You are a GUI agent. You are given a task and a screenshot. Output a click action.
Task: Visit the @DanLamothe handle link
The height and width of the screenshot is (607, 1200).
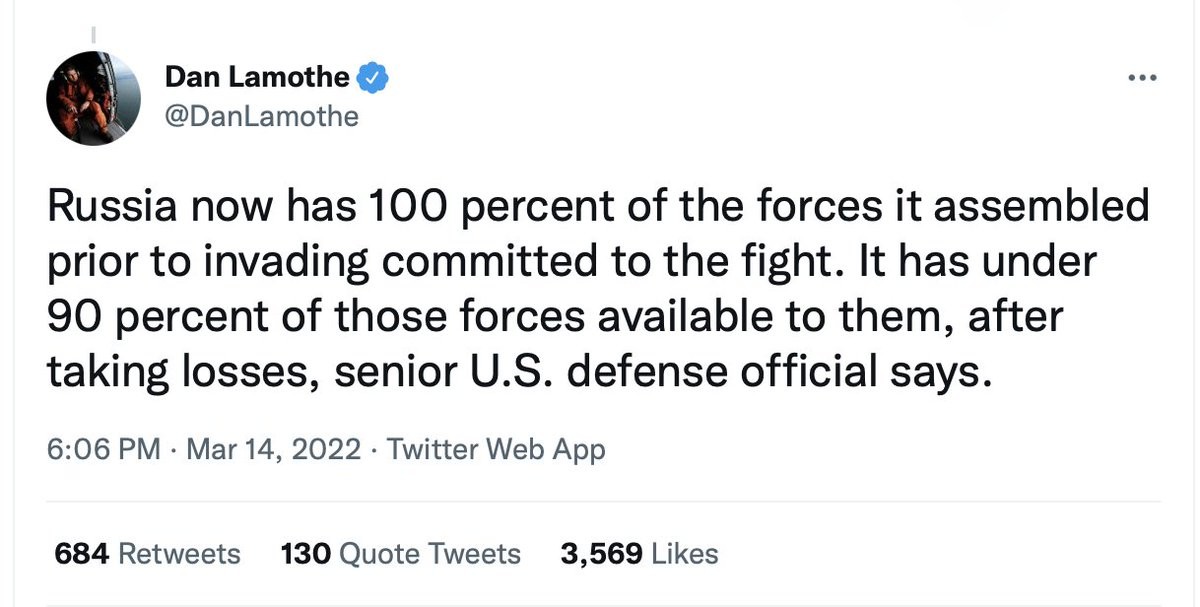pyautogui.click(x=261, y=116)
